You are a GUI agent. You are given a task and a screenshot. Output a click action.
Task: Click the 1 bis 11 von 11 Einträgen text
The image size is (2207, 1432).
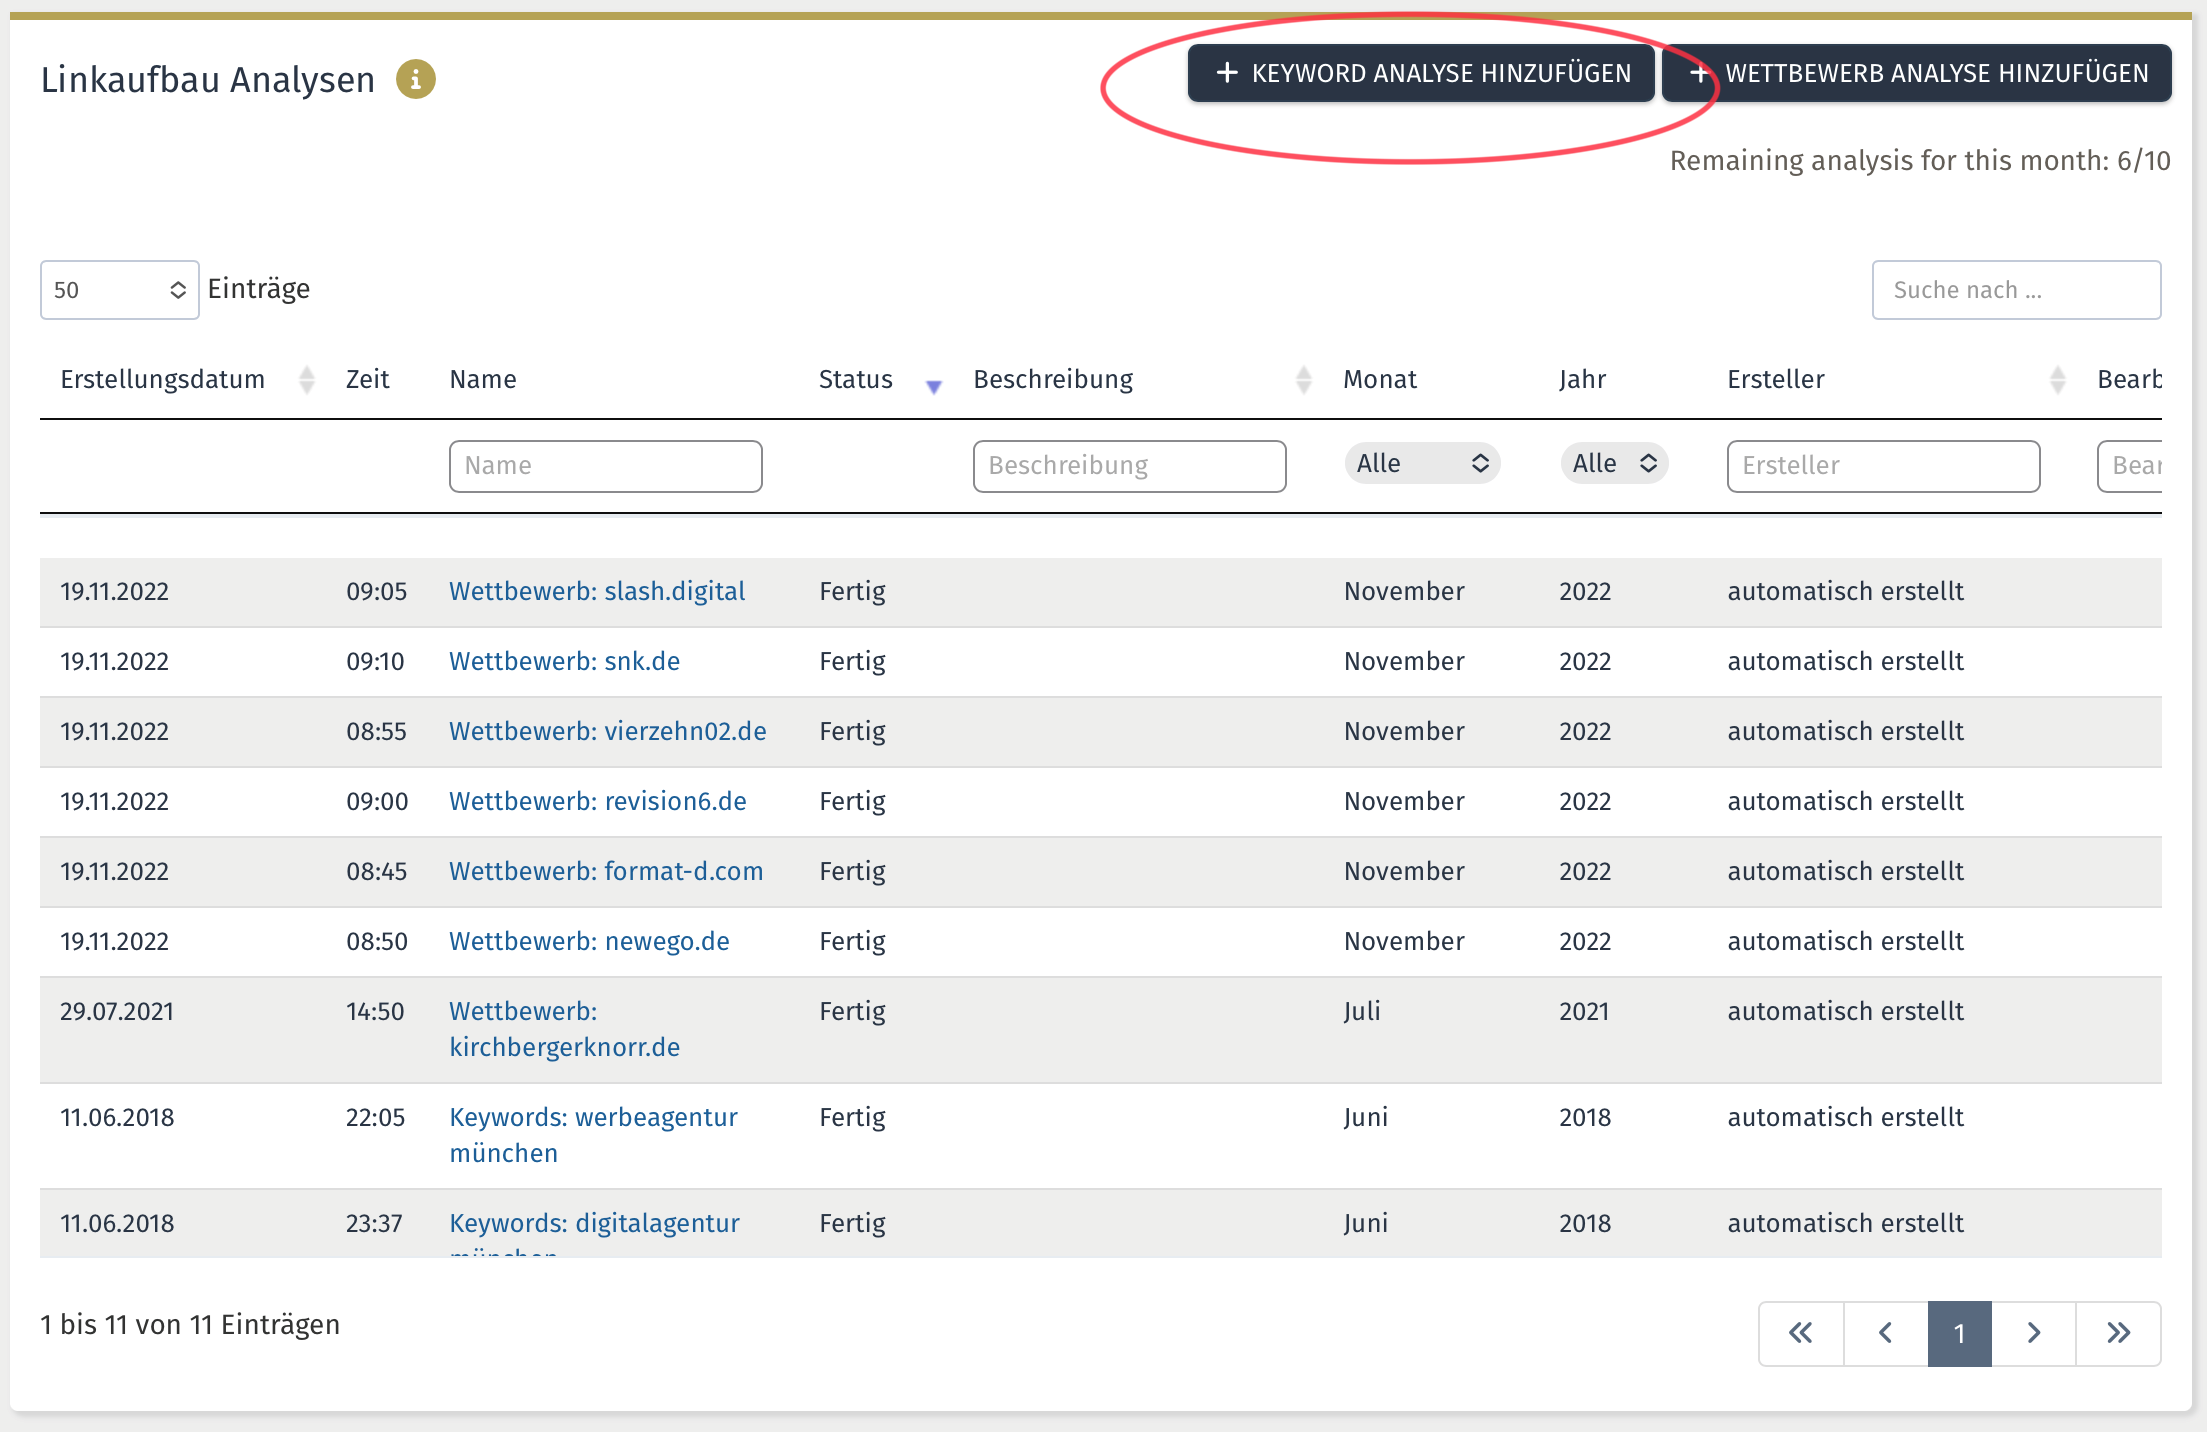tap(190, 1324)
